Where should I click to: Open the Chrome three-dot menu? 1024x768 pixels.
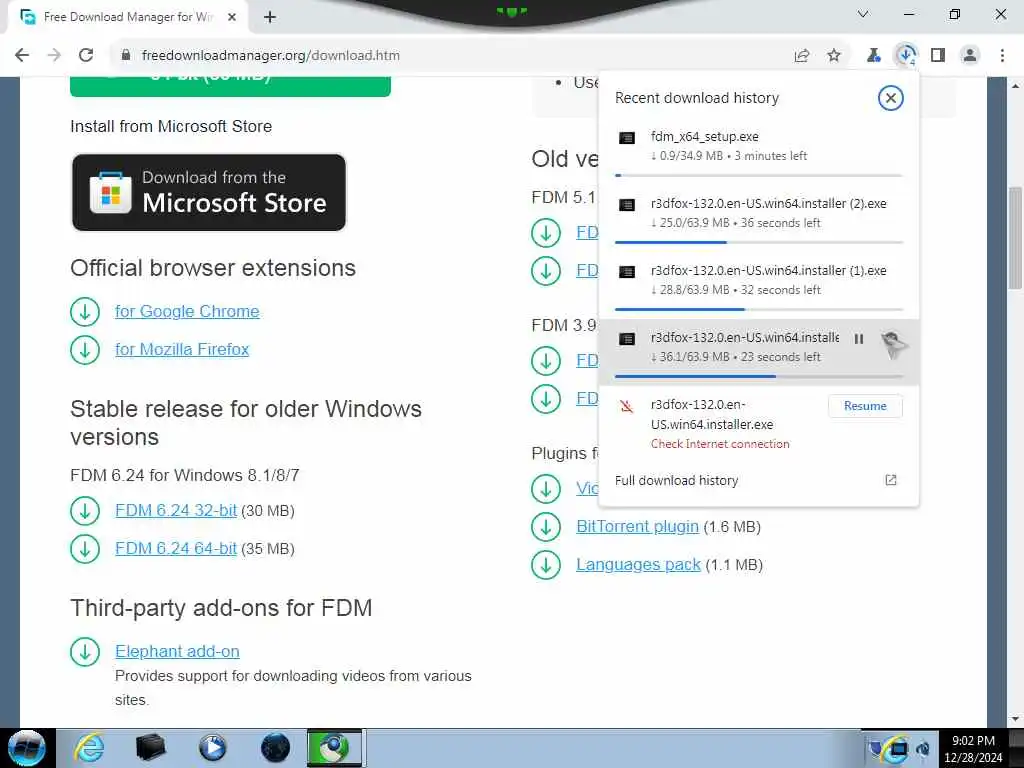point(1002,56)
